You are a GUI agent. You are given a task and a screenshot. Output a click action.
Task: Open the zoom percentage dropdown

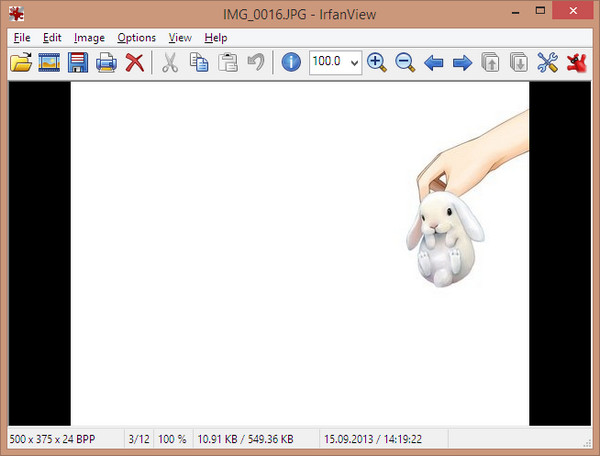353,63
